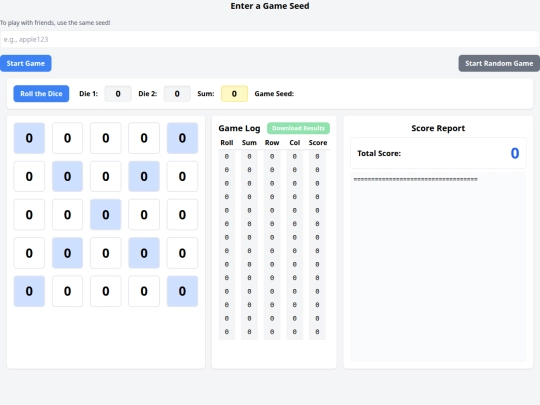Click the Game Seed label

pyautogui.click(x=274, y=94)
